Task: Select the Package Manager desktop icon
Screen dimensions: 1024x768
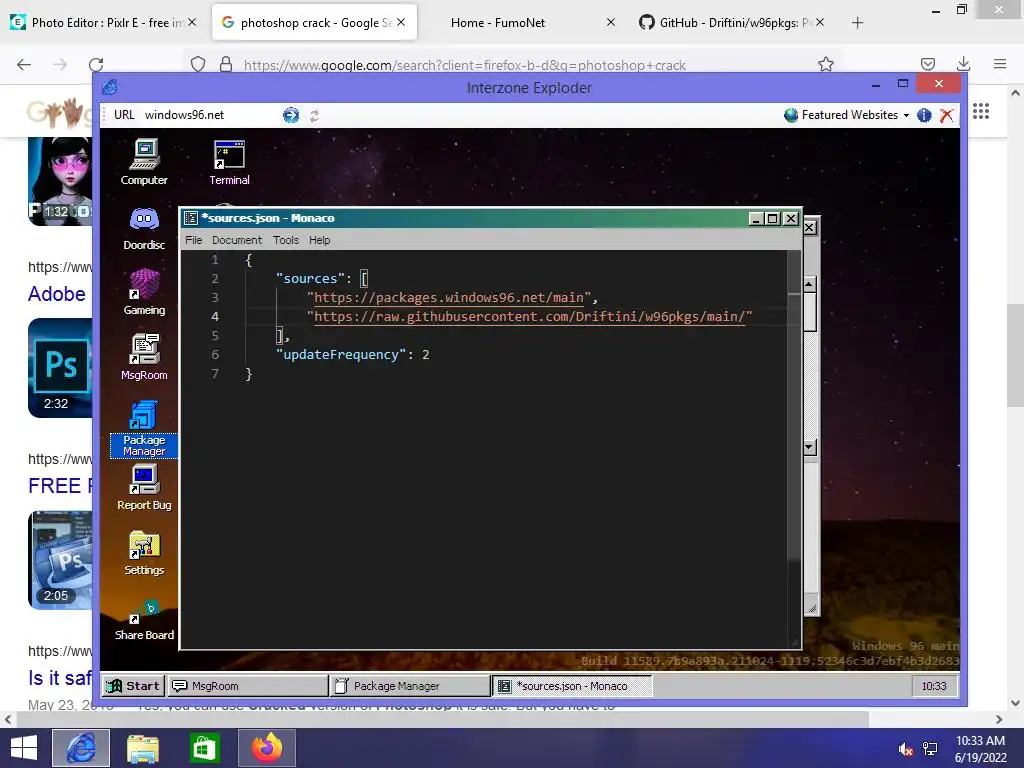Action: point(144,429)
